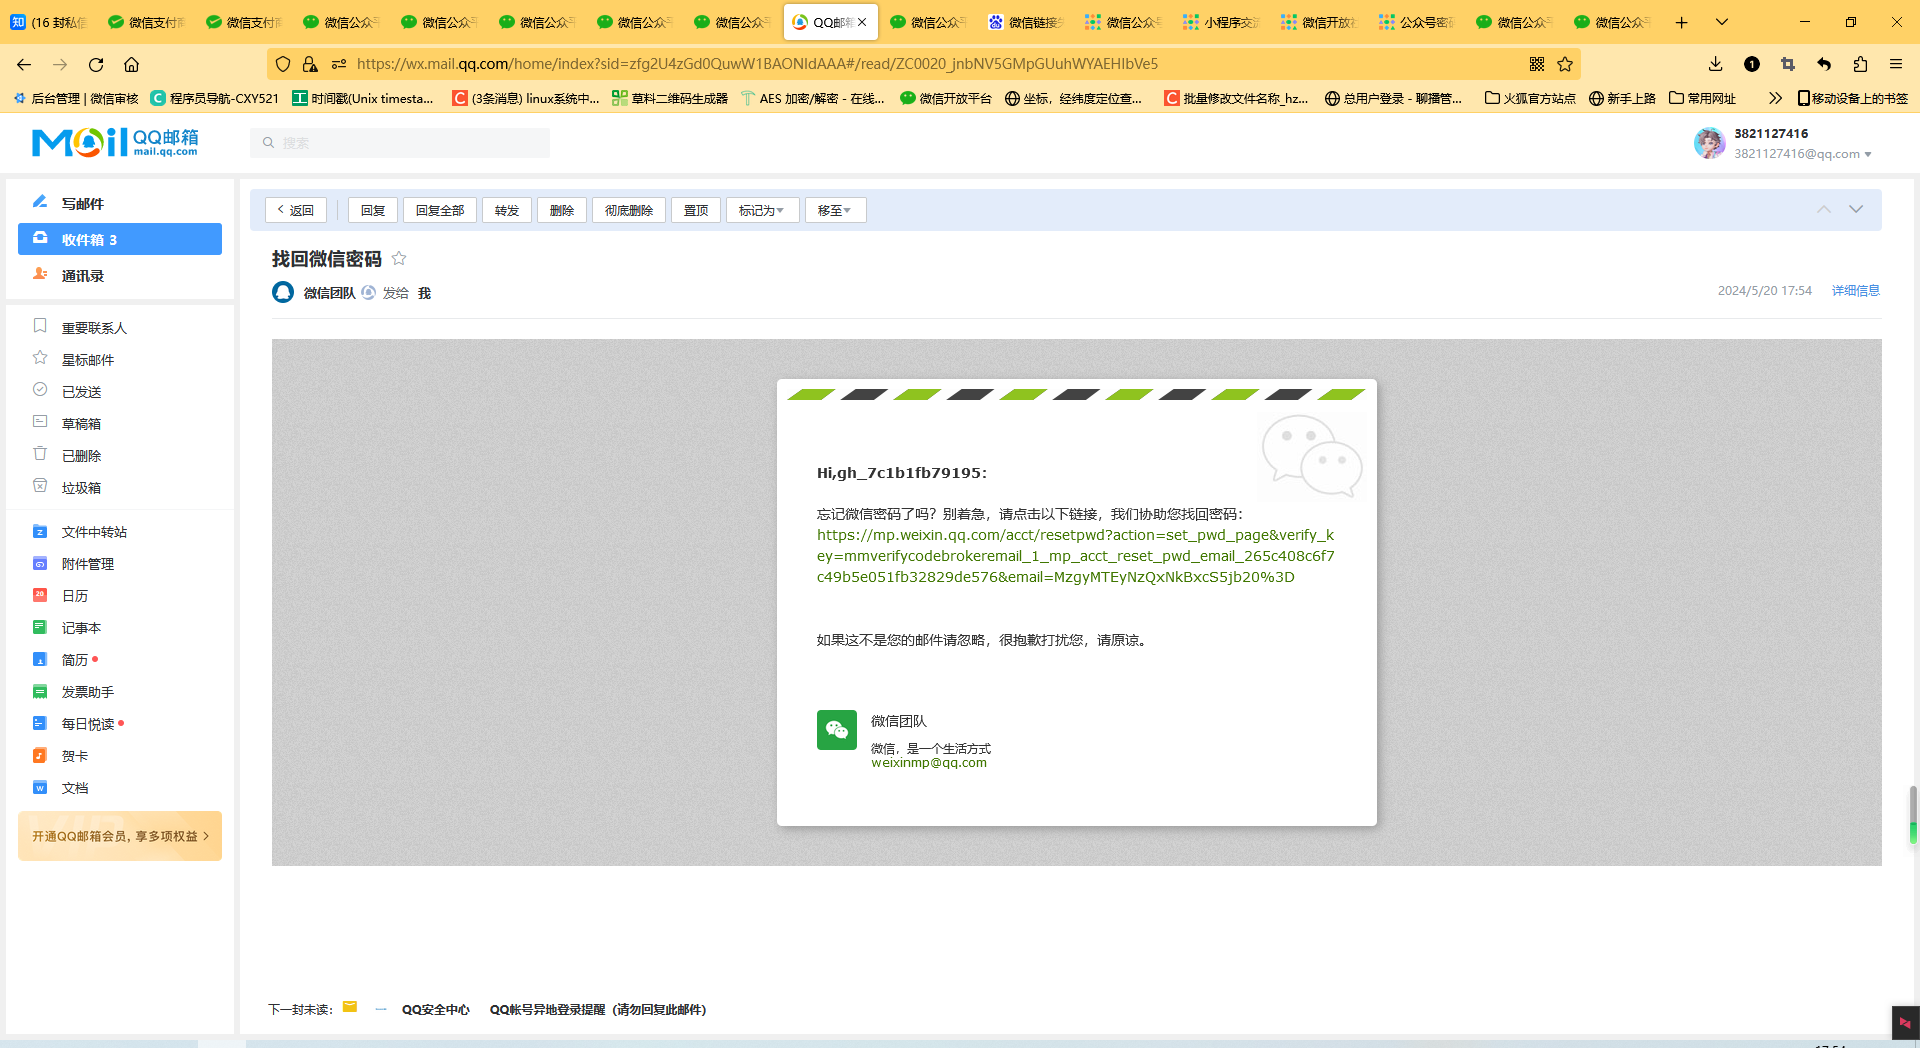This screenshot has width=1920, height=1048.
Task: Go to next email with down chevron
Action: point(1856,209)
